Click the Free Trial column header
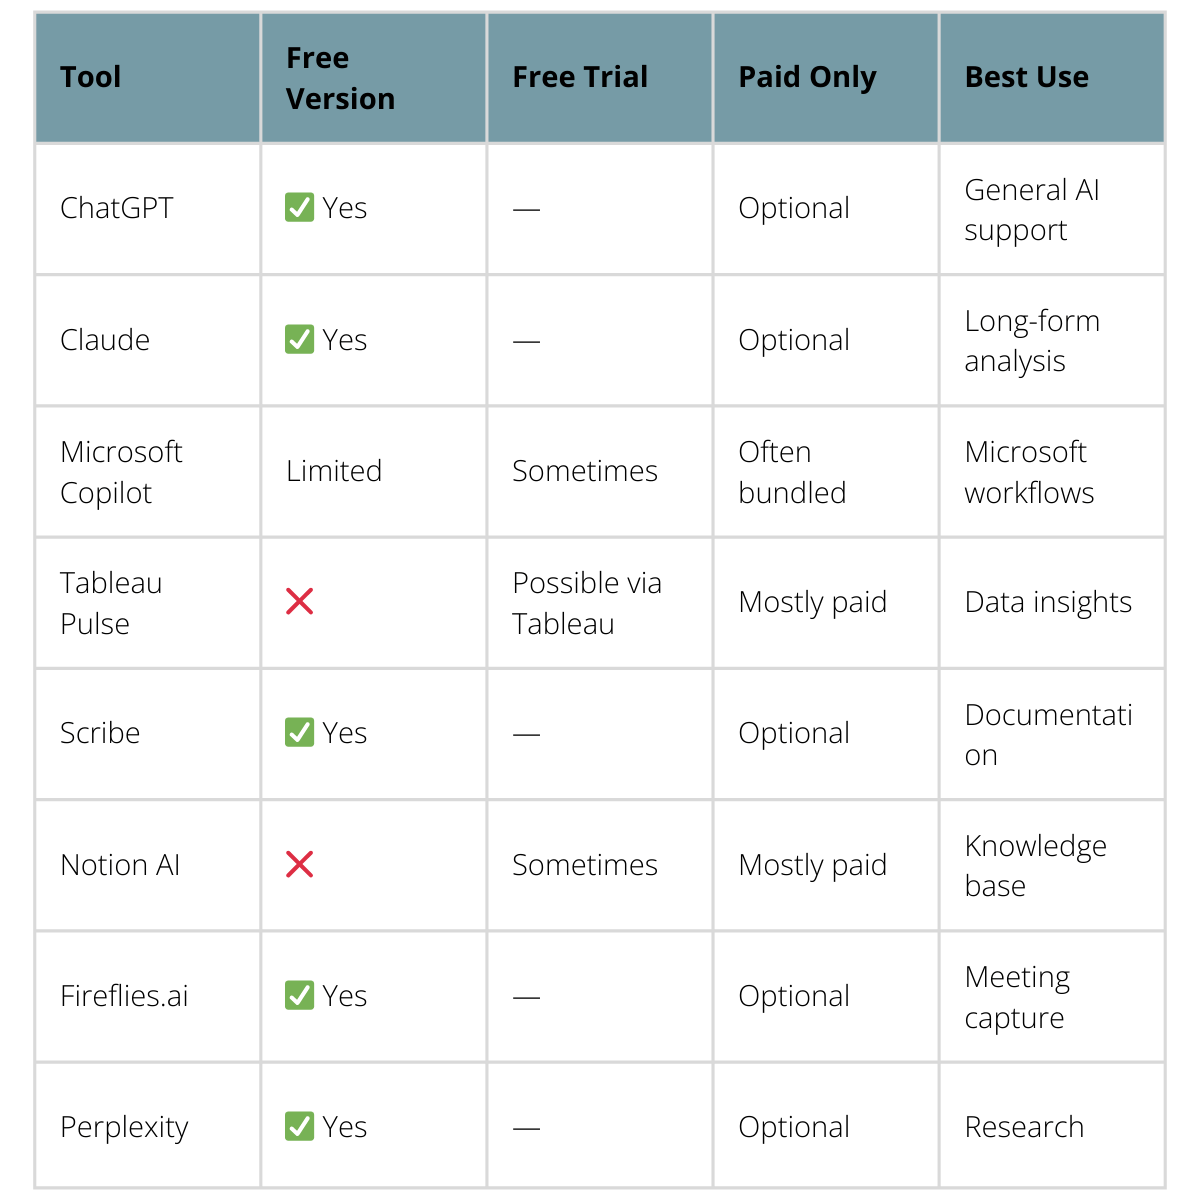This screenshot has height=1200, width=1200. [580, 77]
